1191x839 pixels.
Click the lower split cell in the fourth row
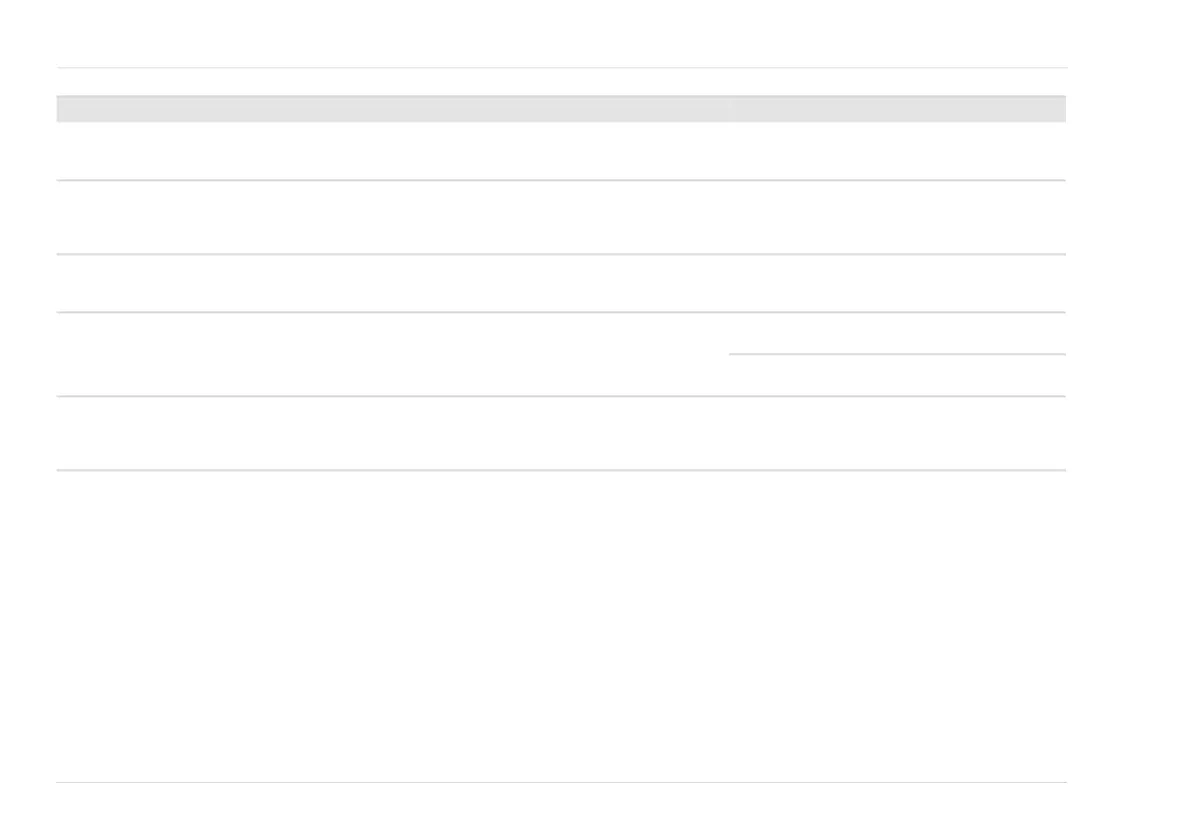pos(897,375)
